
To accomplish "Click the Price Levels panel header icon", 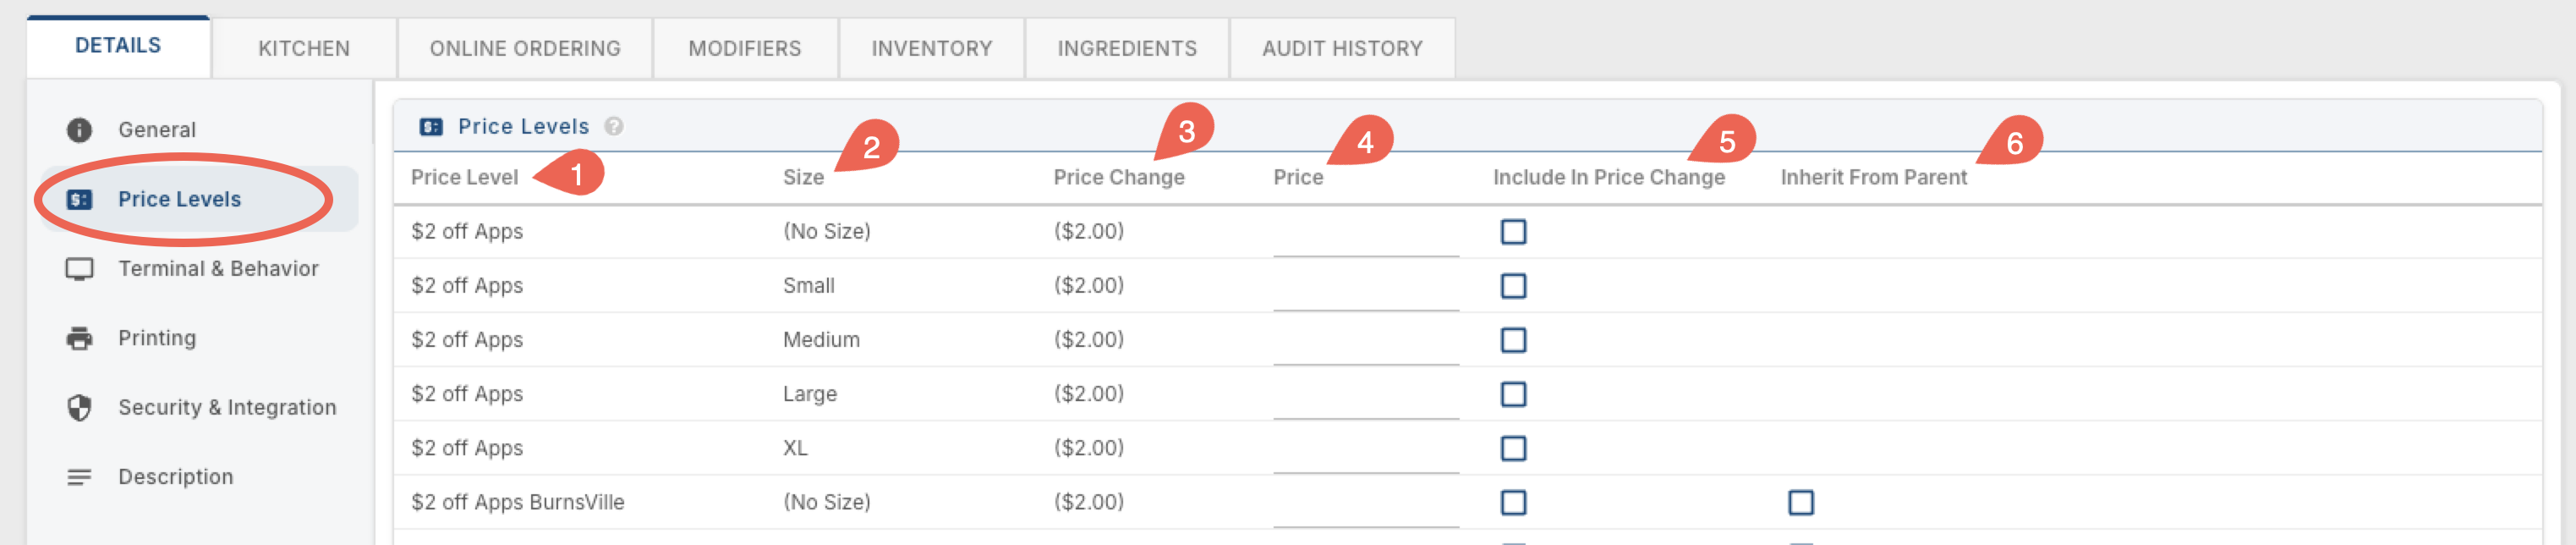I will pyautogui.click(x=431, y=126).
